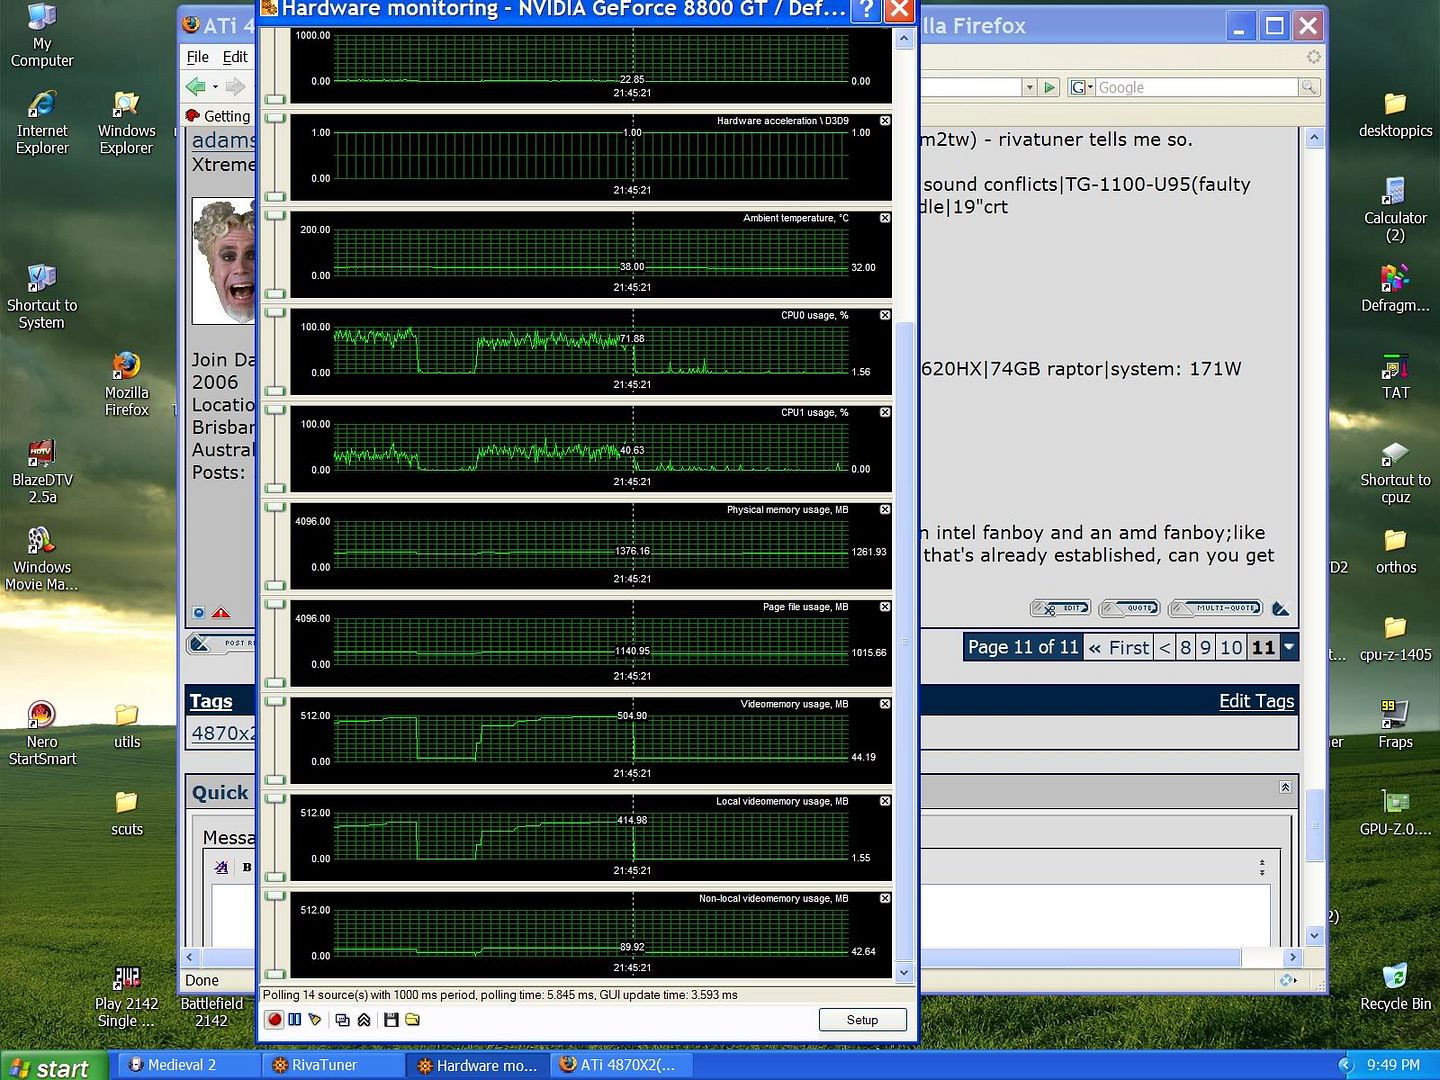Switch to RivaTuner on the taskbar

click(333, 1065)
